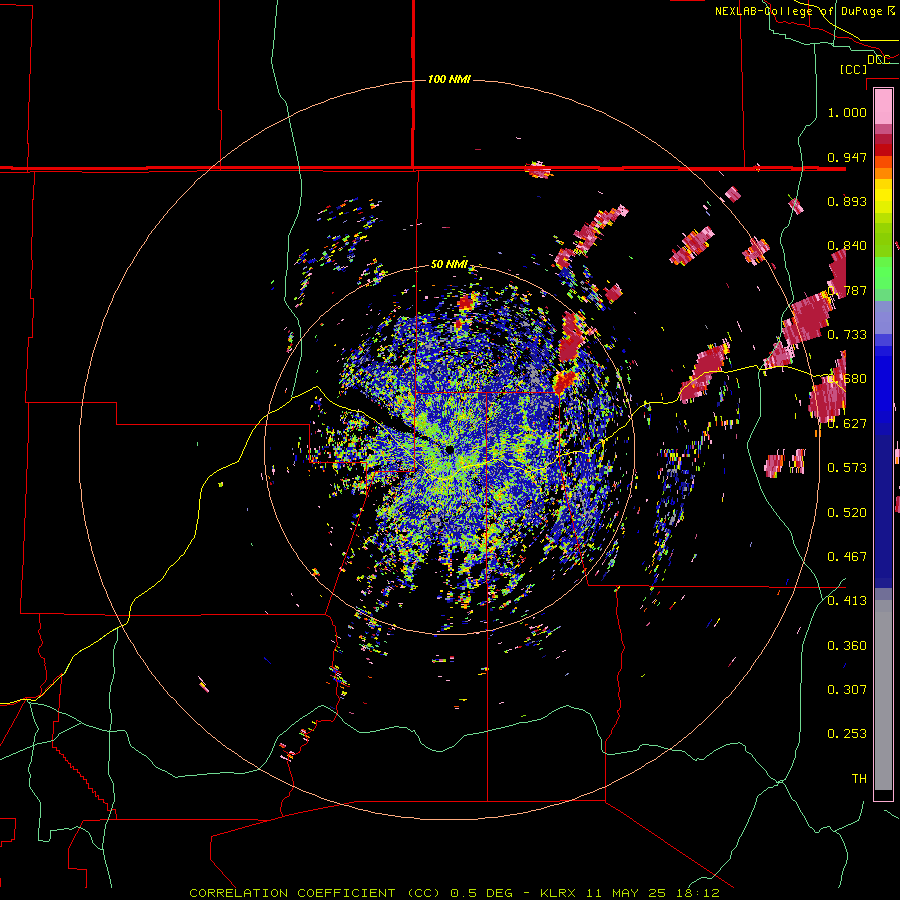Select the 100 NMI range ring label
This screenshot has width=900, height=900.
coord(449,79)
